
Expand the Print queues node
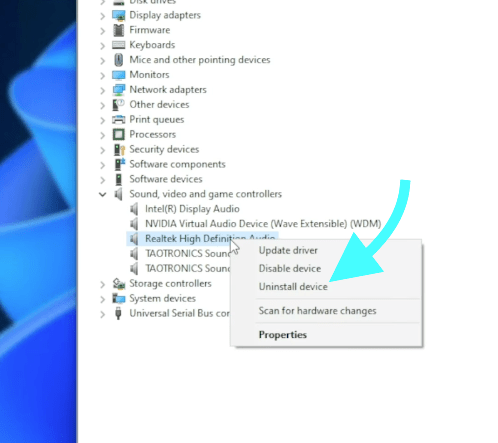point(103,120)
